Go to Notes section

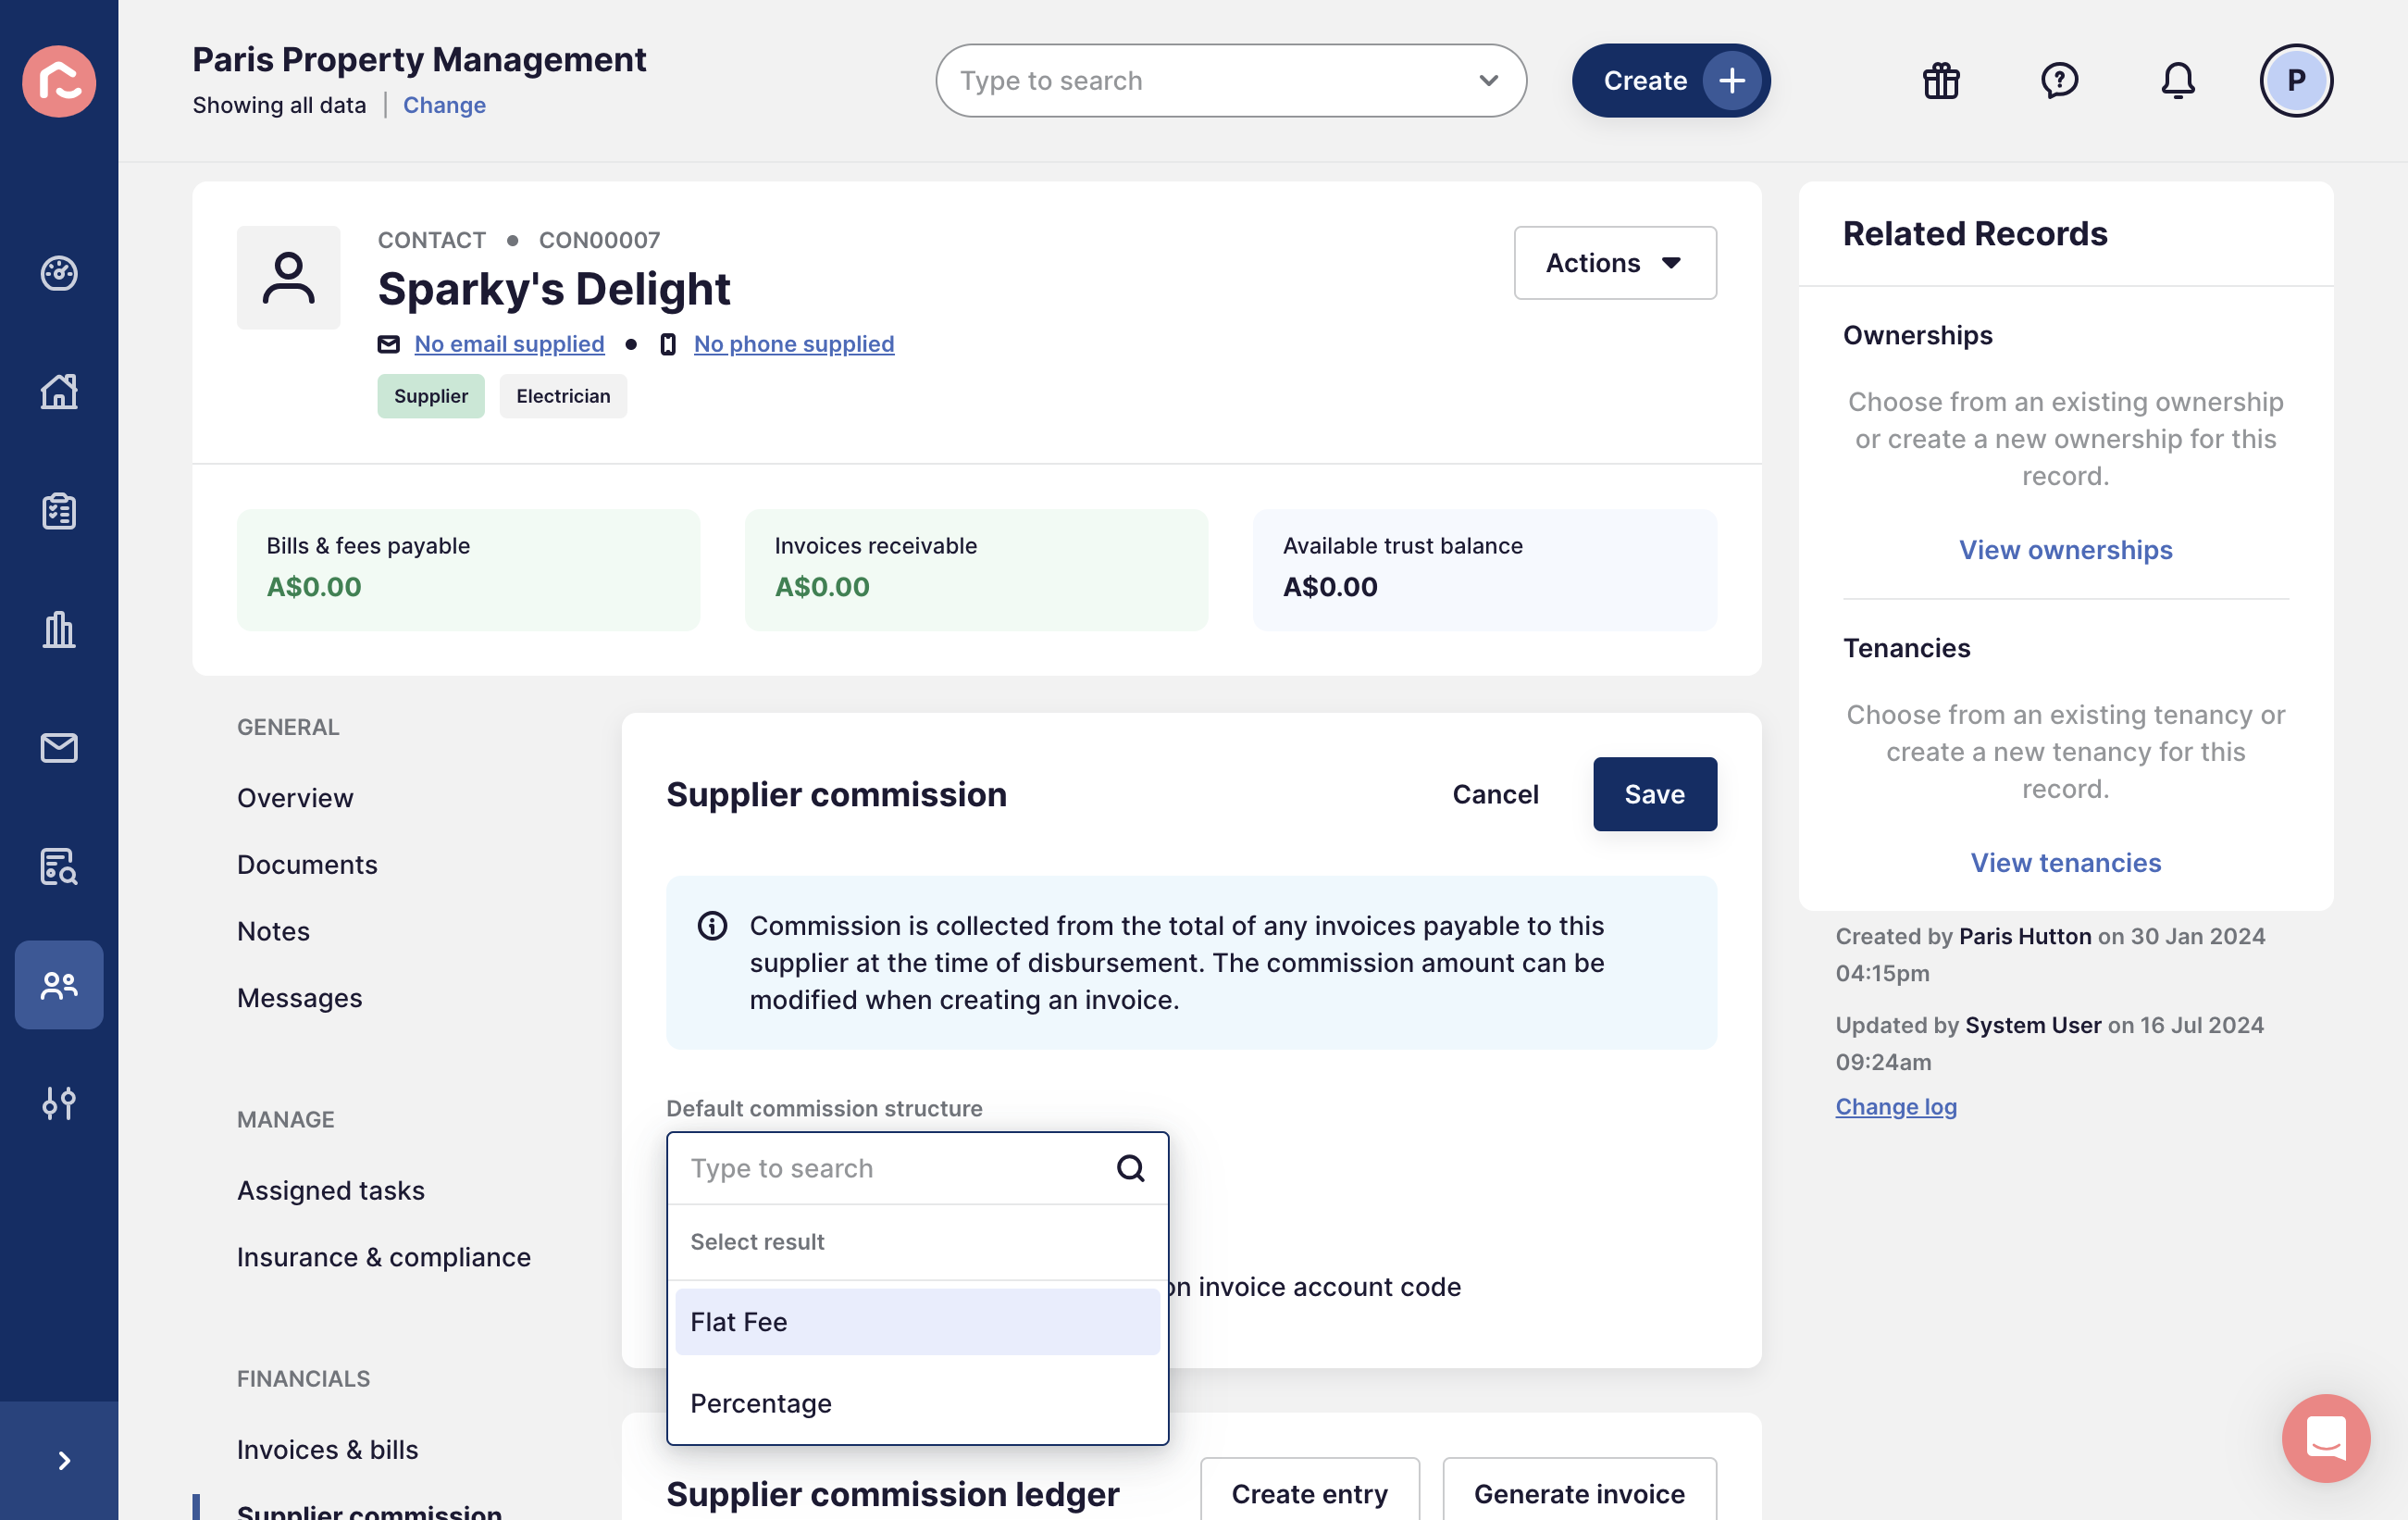[x=273, y=931]
